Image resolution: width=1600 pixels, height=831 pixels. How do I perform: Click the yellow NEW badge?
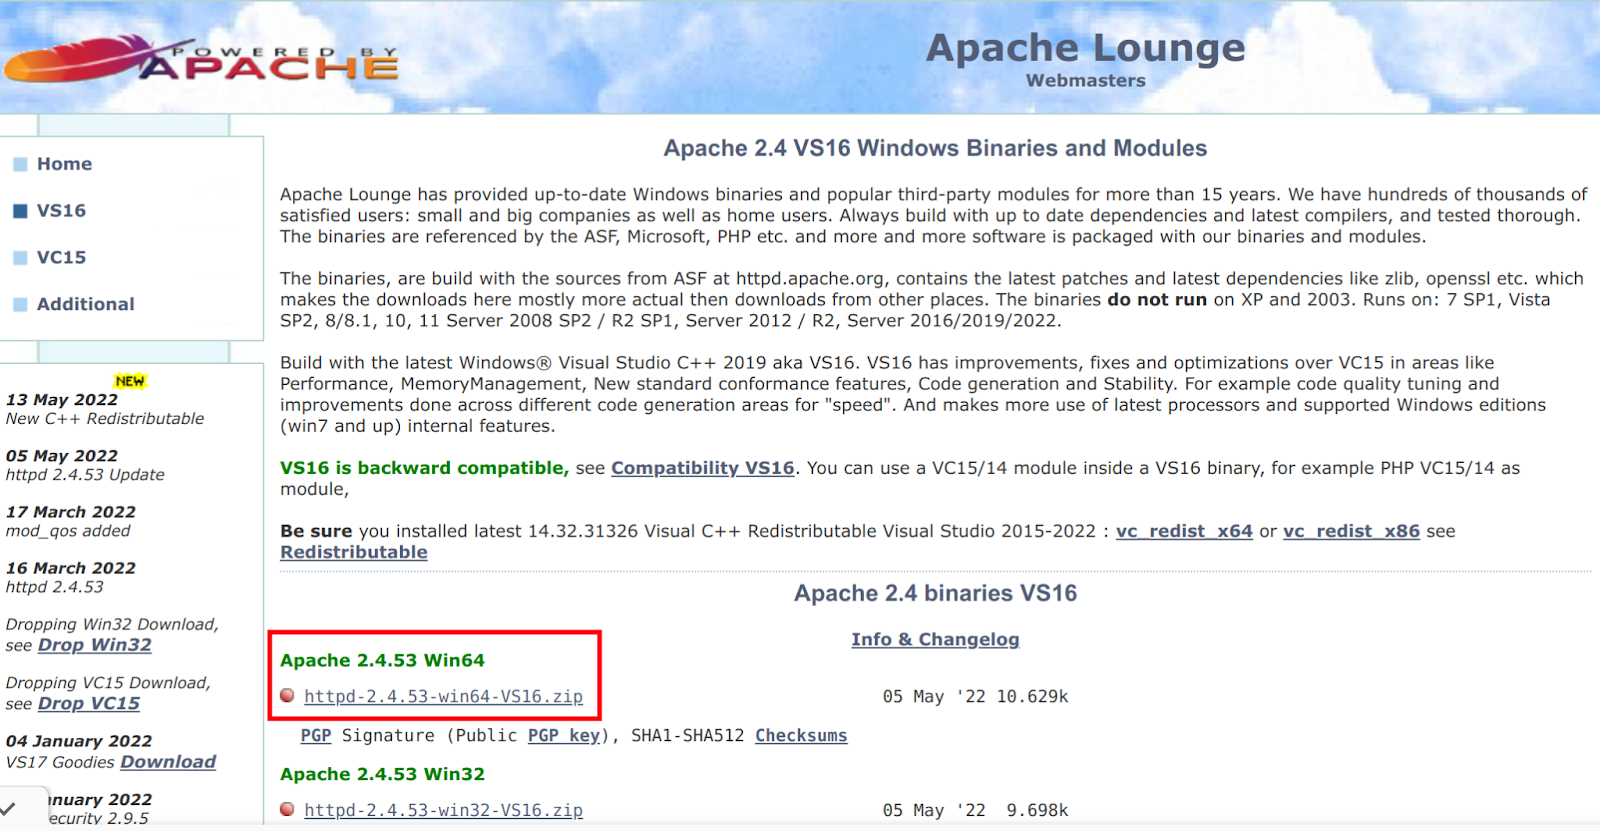coord(130,381)
